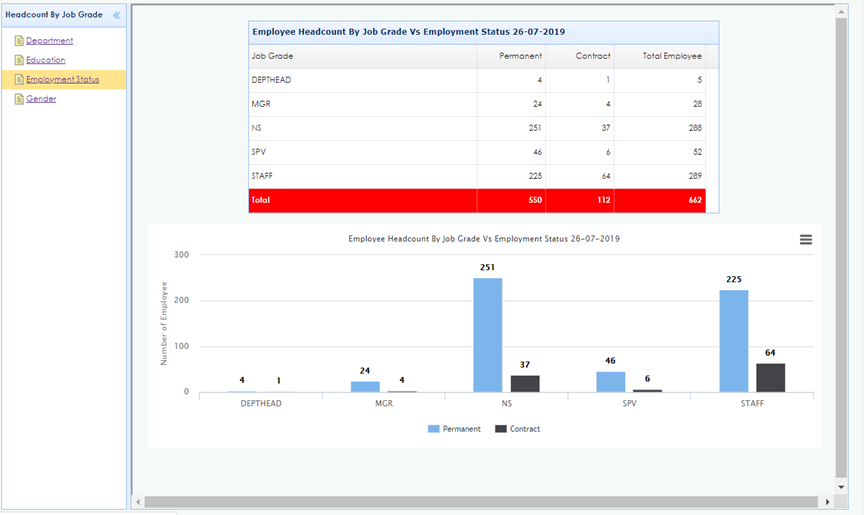Image resolution: width=864 pixels, height=515 pixels.
Task: Open the Department headcount link
Action: click(x=49, y=41)
